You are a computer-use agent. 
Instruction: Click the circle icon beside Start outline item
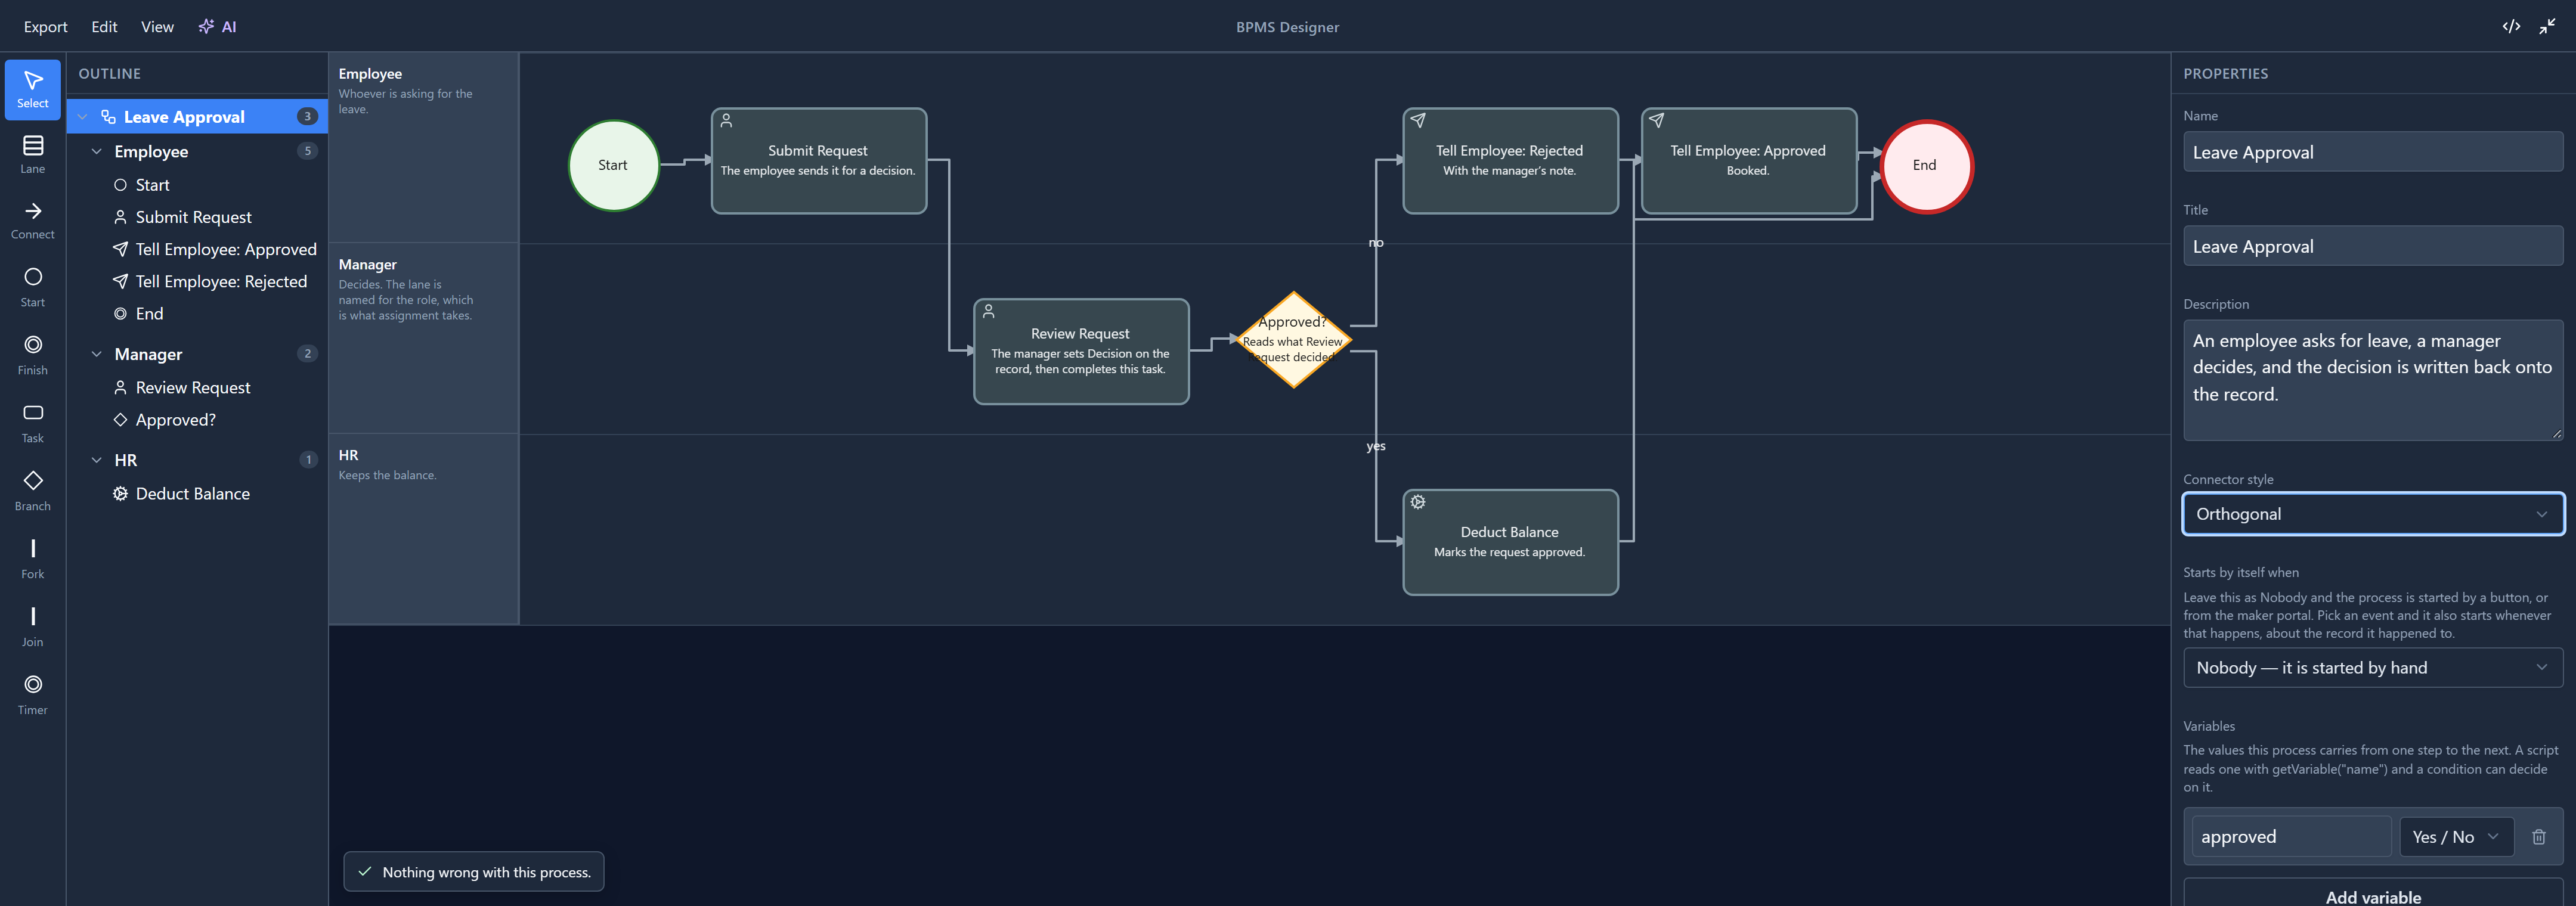tap(120, 185)
